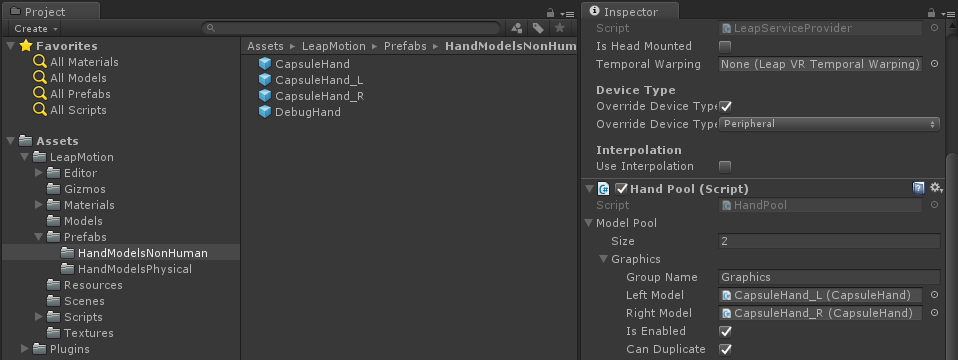Viewport: 958px width, 360px height.
Task: Select the HandModelsNonHuman folder
Action: pyautogui.click(x=121, y=253)
